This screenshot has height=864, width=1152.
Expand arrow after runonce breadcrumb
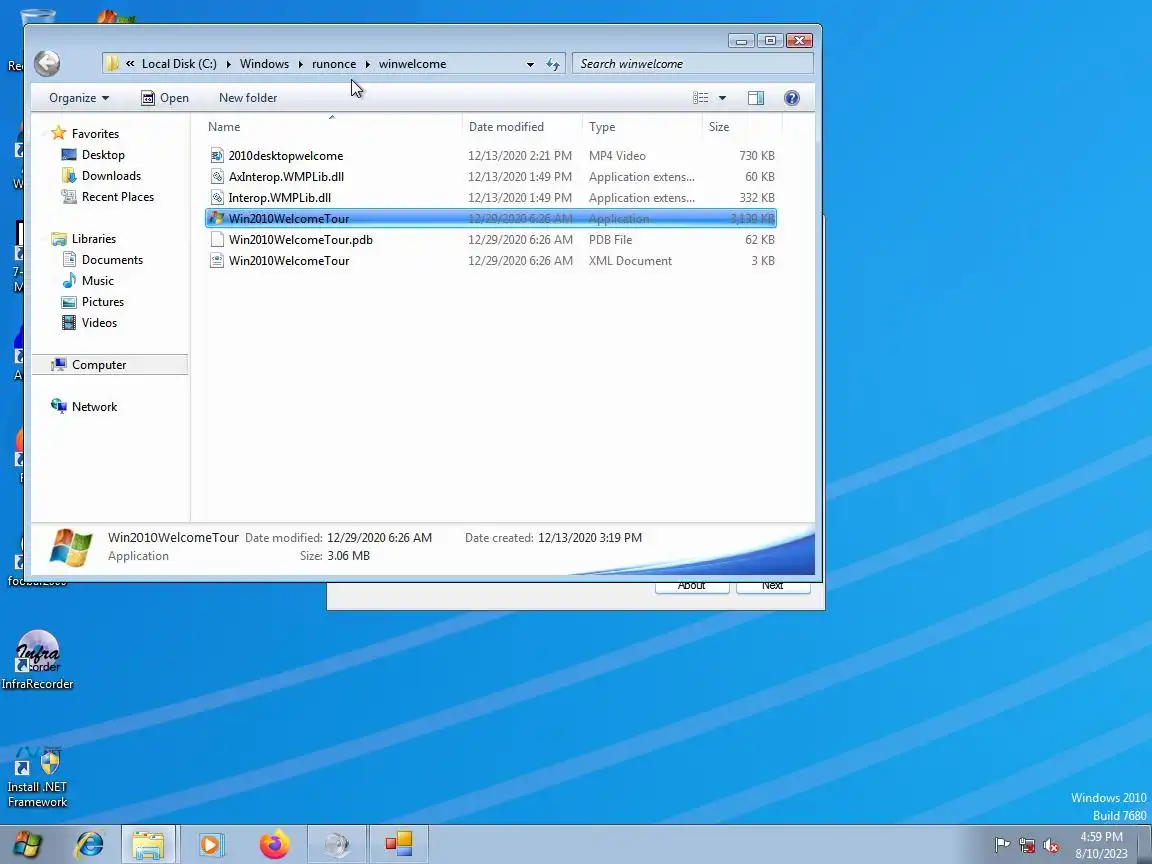tap(367, 64)
